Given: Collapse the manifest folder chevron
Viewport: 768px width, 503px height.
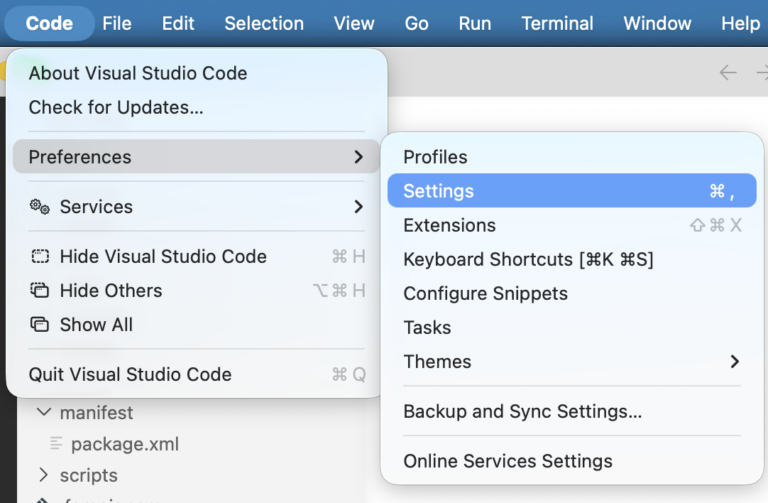Looking at the screenshot, I should 44,412.
